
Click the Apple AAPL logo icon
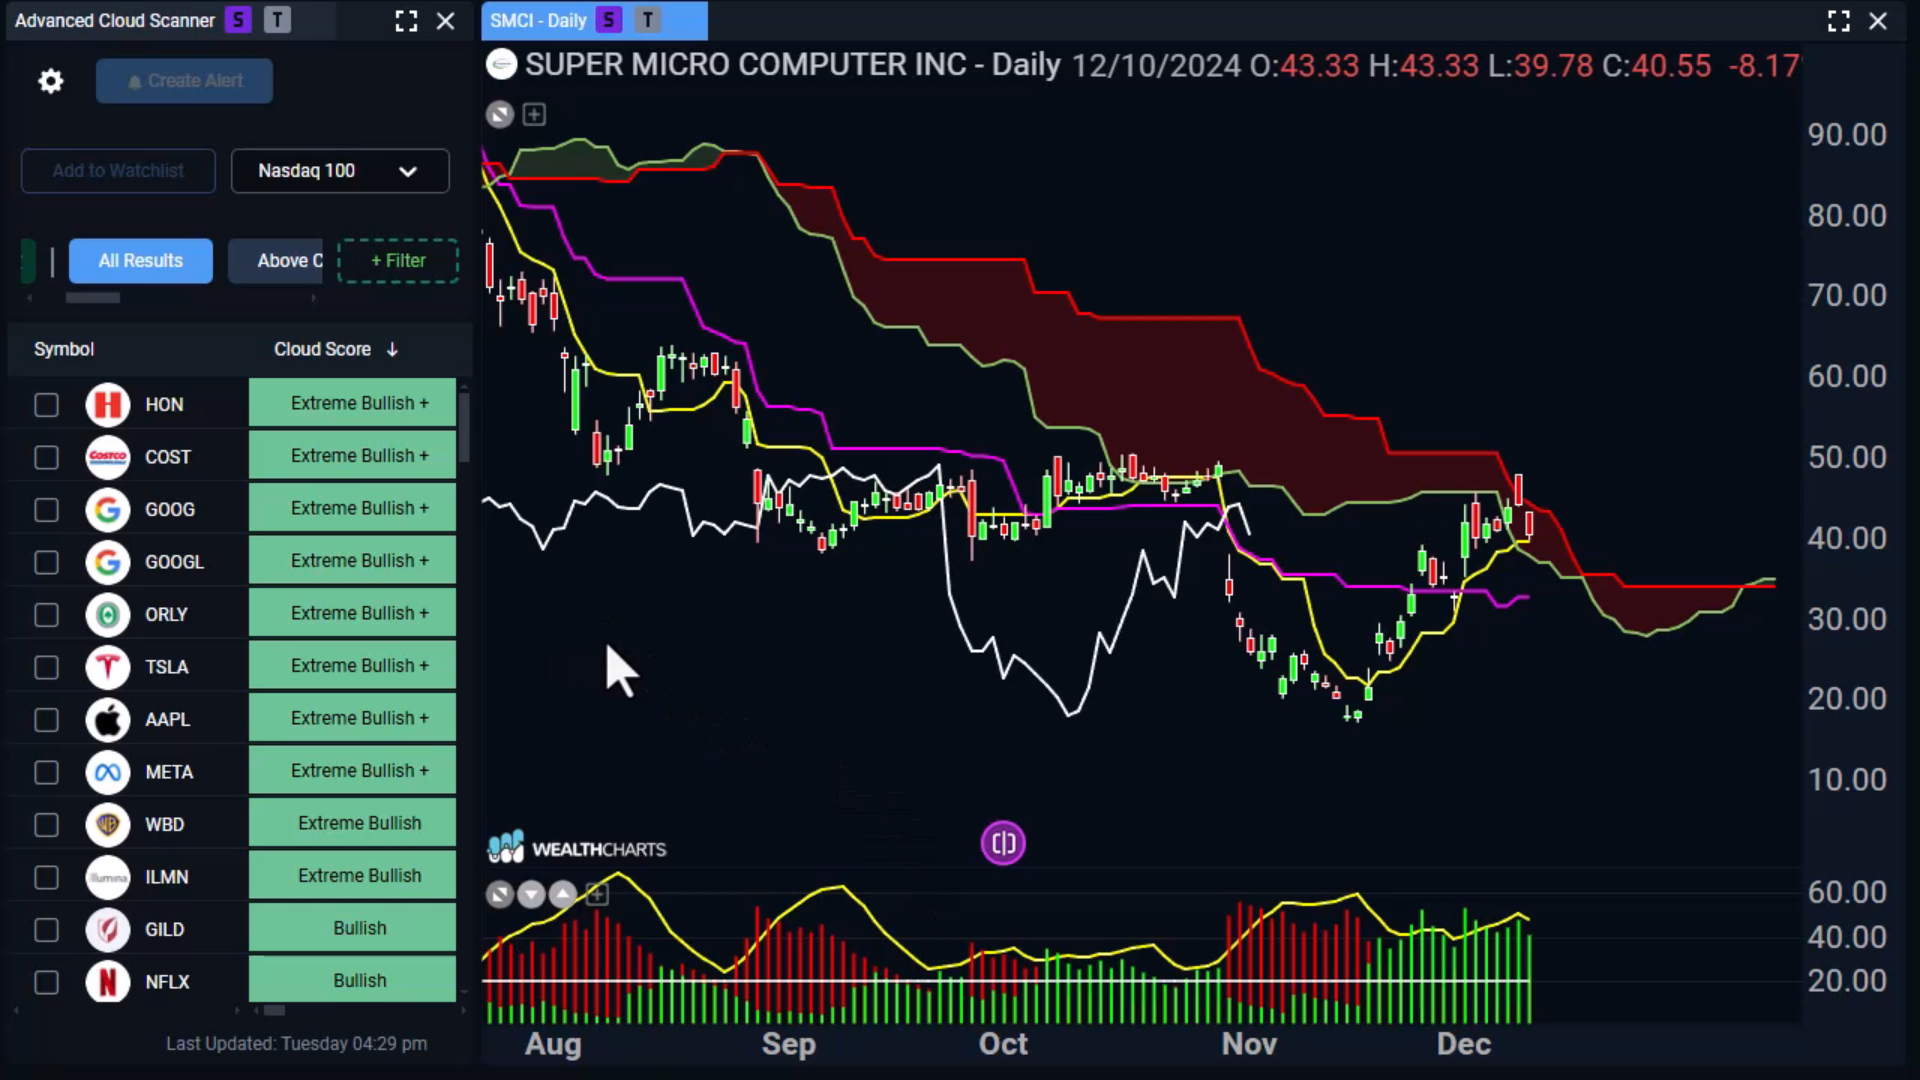tap(108, 720)
